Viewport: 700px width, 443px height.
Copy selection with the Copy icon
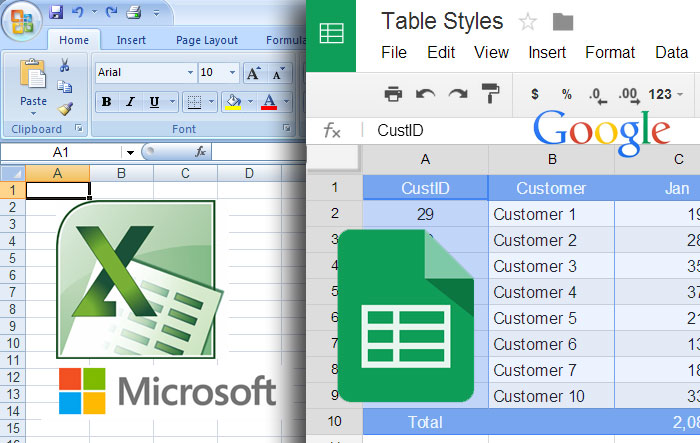(65, 86)
